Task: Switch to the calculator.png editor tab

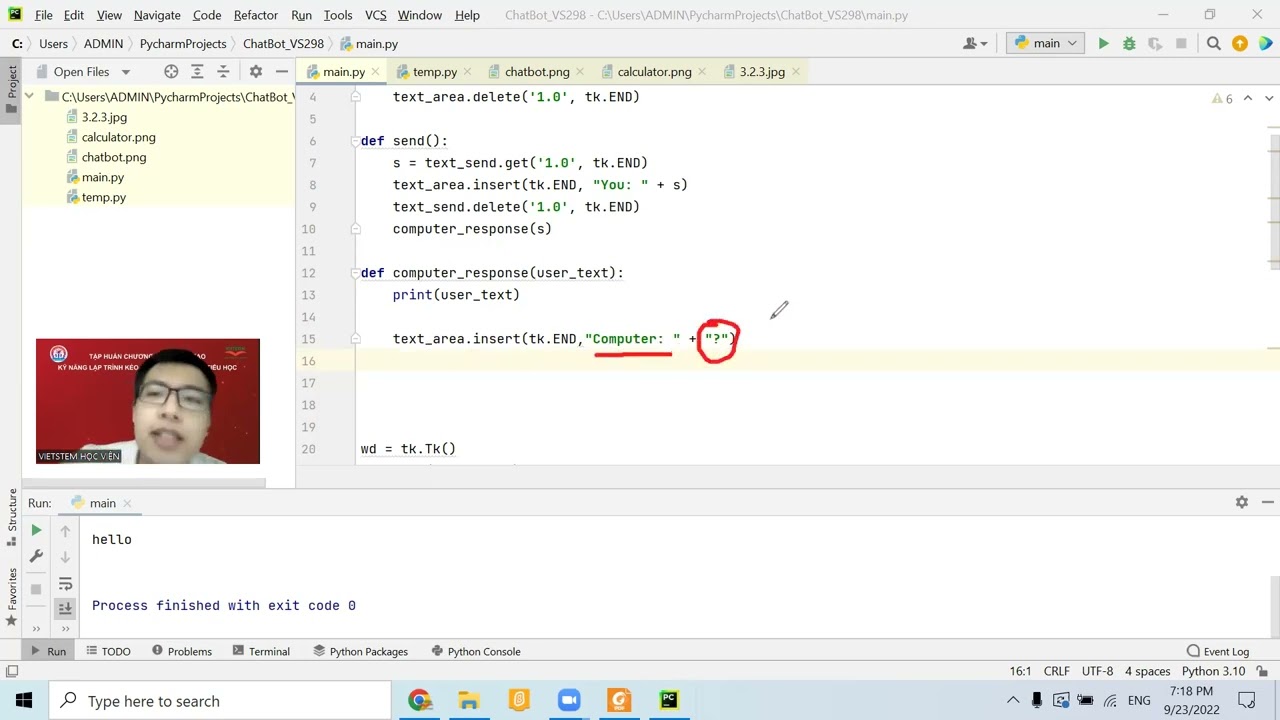Action: click(x=654, y=72)
